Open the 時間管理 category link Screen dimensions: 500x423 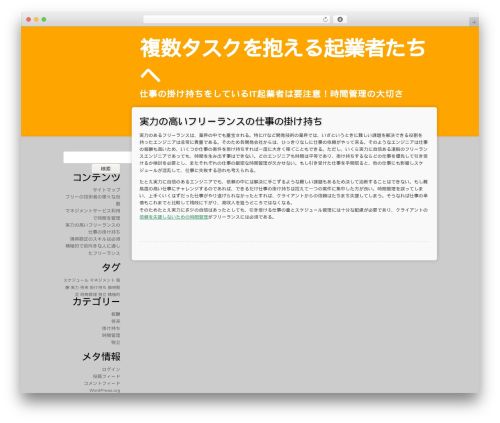click(x=111, y=335)
